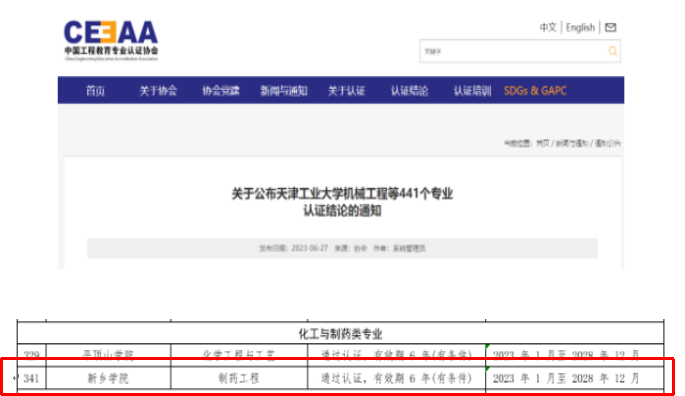Screen dimensions: 685x396
Task: Open 关于协会 menu item
Action: (158, 91)
